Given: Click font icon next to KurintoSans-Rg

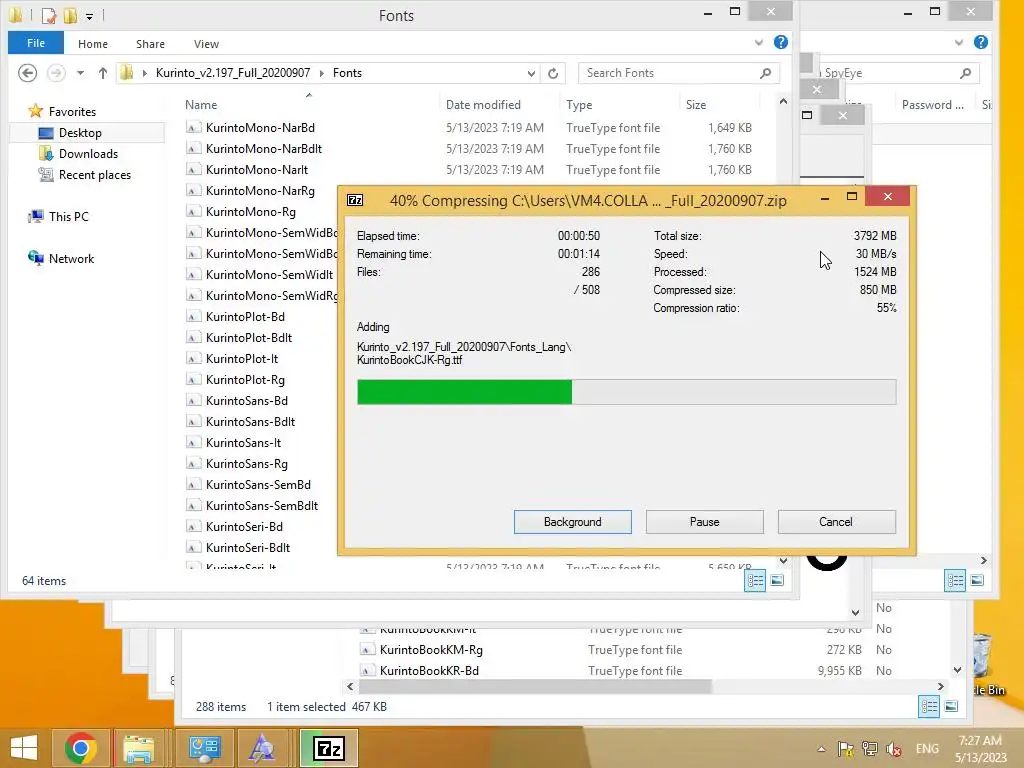Looking at the screenshot, I should pos(193,464).
